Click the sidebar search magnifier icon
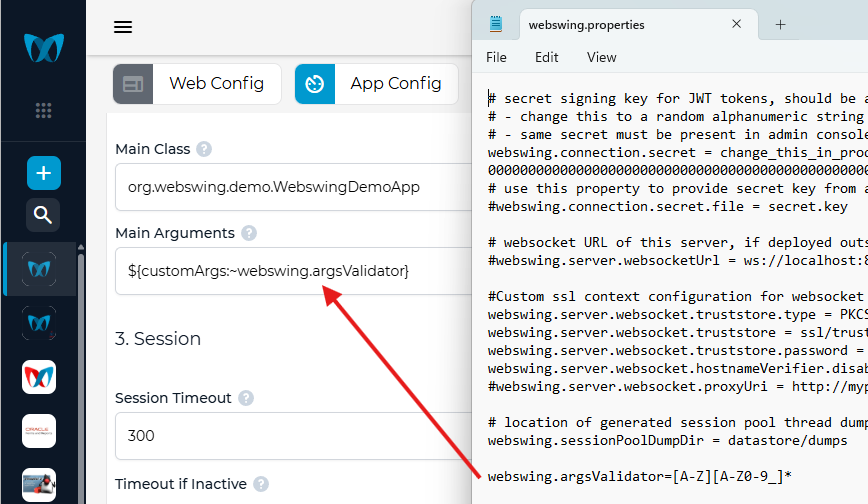Screen dimensions: 868x504 (x=43, y=214)
